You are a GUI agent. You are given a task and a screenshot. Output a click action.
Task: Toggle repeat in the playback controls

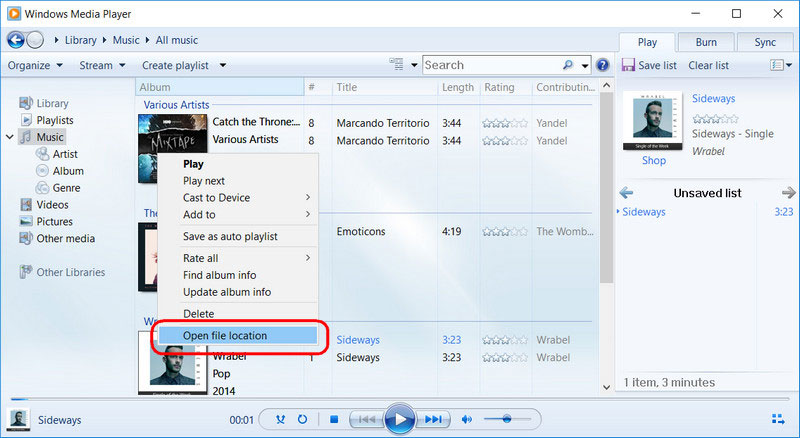305,420
